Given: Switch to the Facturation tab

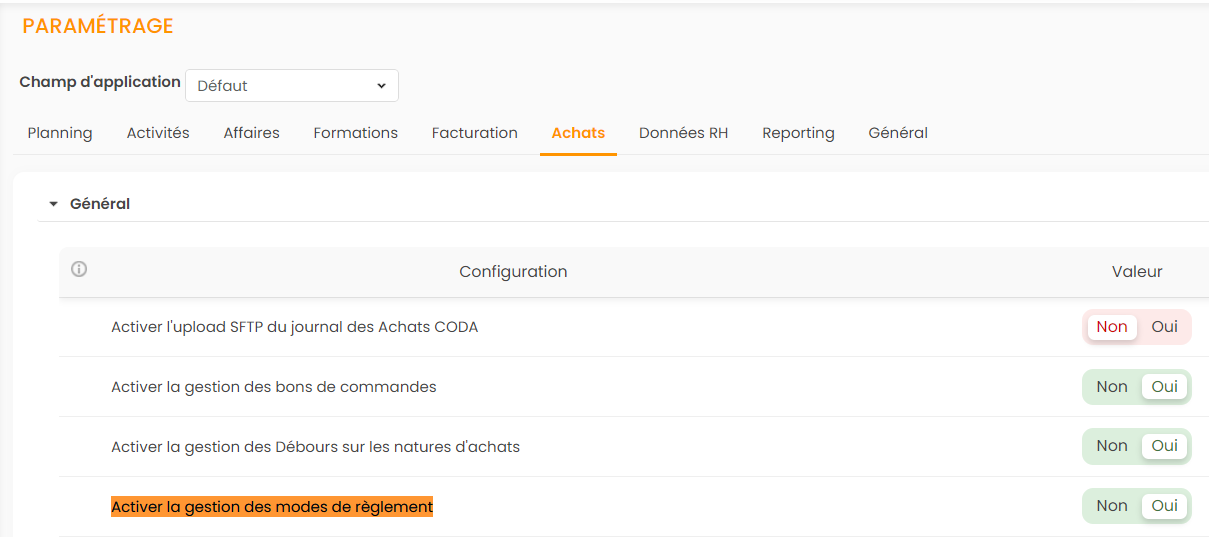Looking at the screenshot, I should (x=474, y=133).
